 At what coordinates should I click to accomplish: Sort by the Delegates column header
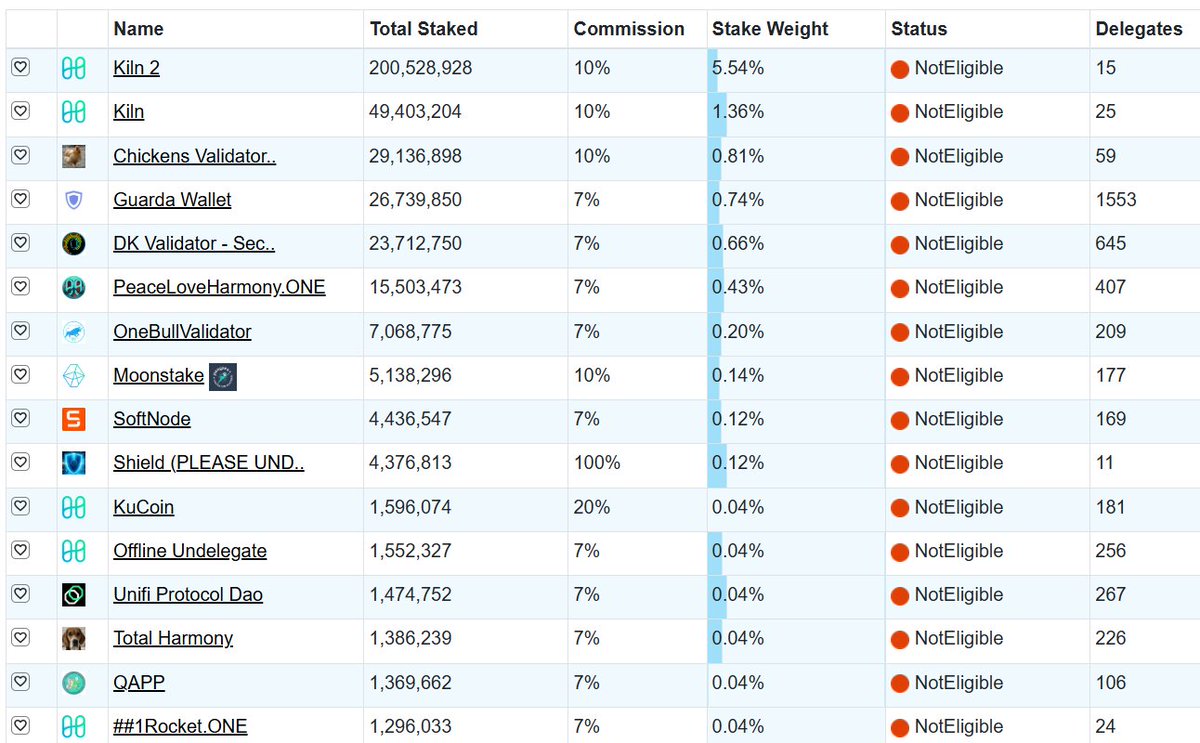pyautogui.click(x=1139, y=29)
